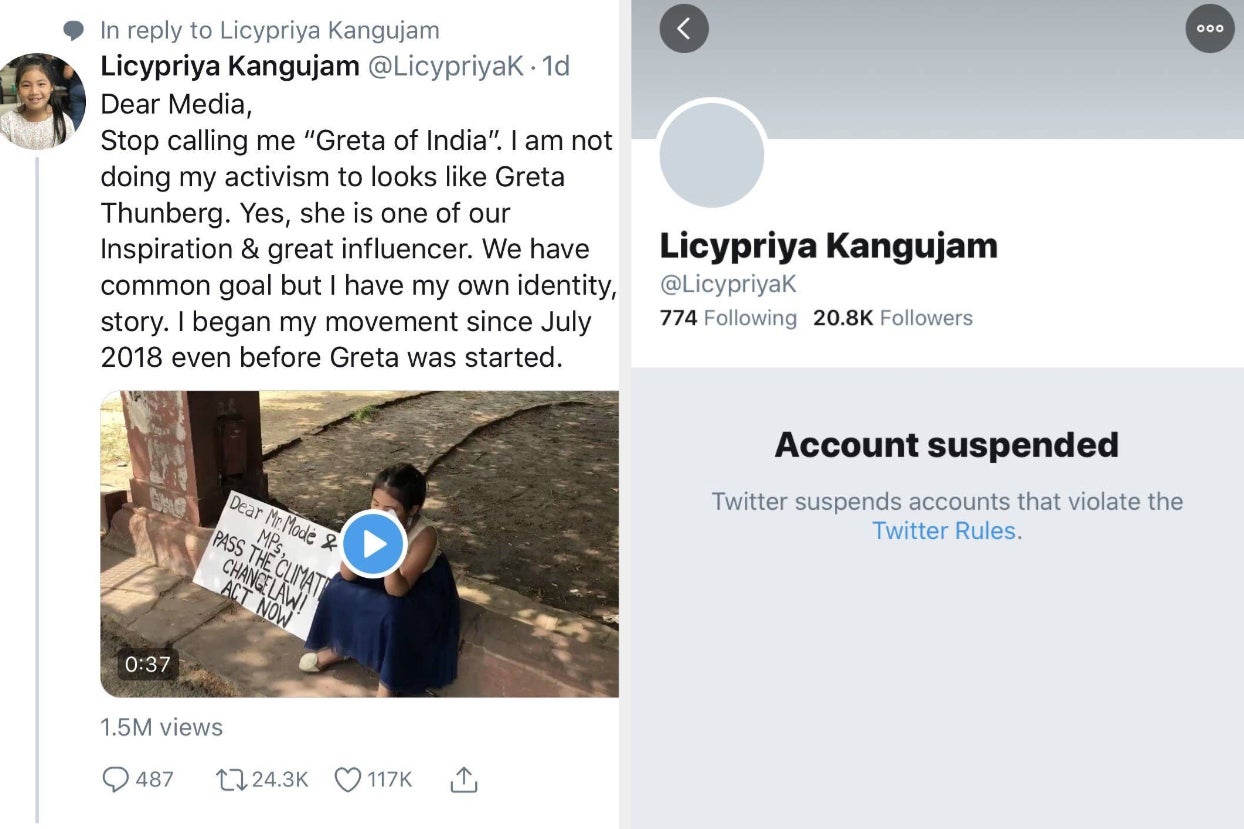This screenshot has height=829, width=1244.
Task: Click the reply speech bubble indicator icon
Action: [x=74, y=31]
